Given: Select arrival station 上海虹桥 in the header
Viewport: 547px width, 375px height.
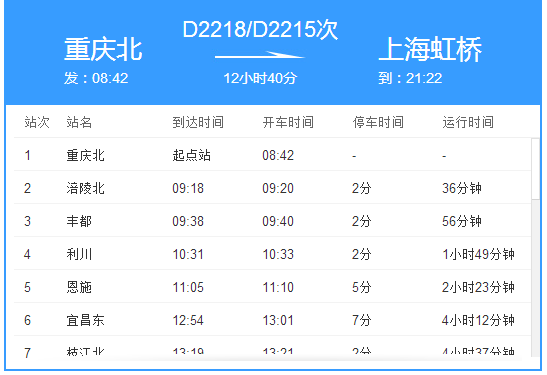Looking at the screenshot, I should 430,50.
